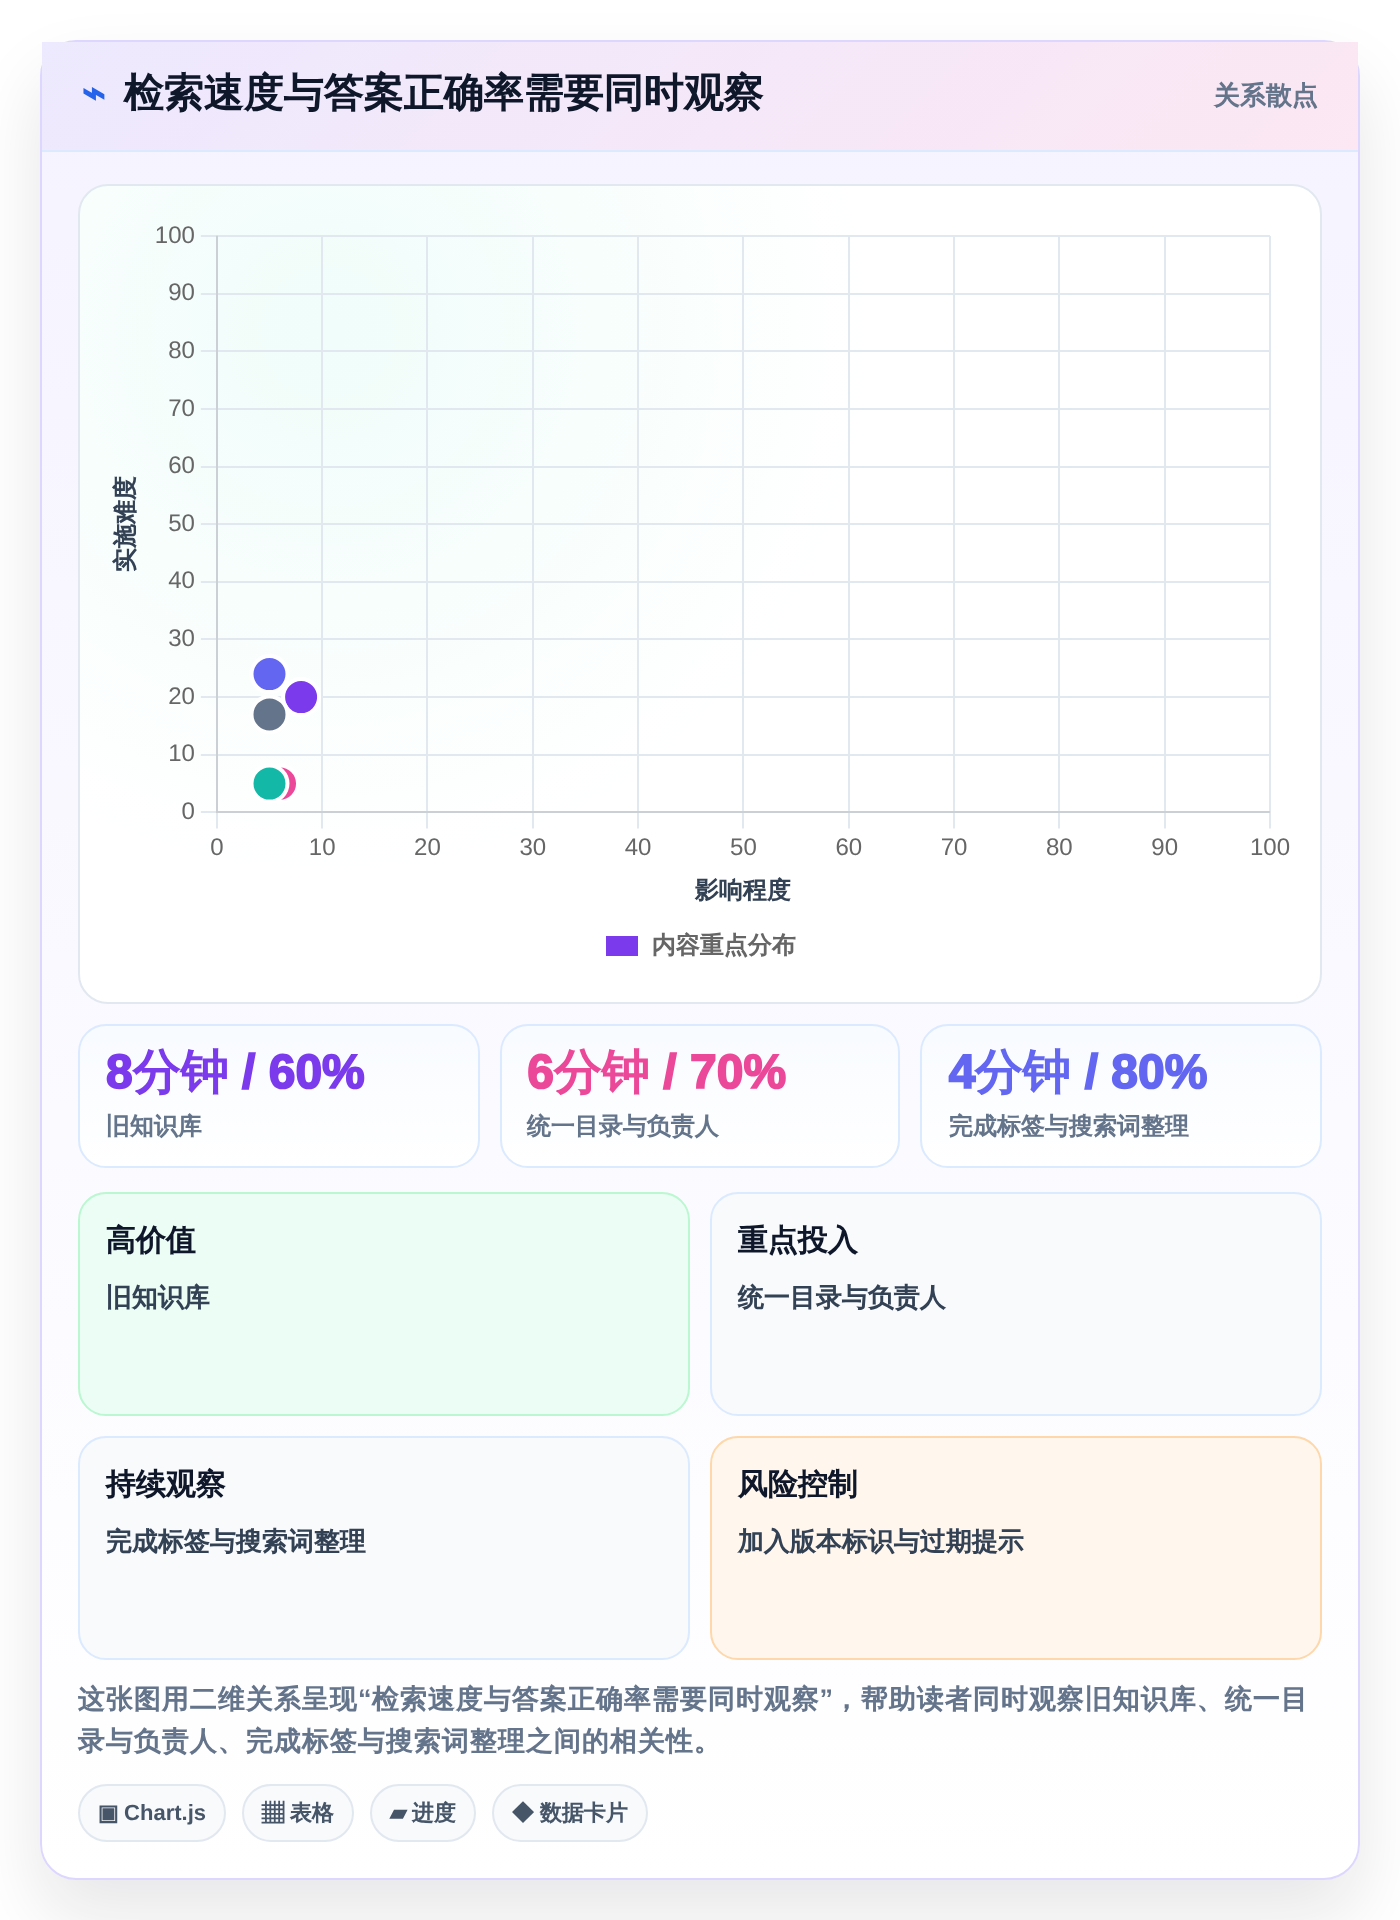Open the 8分钟 / 60% stat card

tap(279, 1096)
